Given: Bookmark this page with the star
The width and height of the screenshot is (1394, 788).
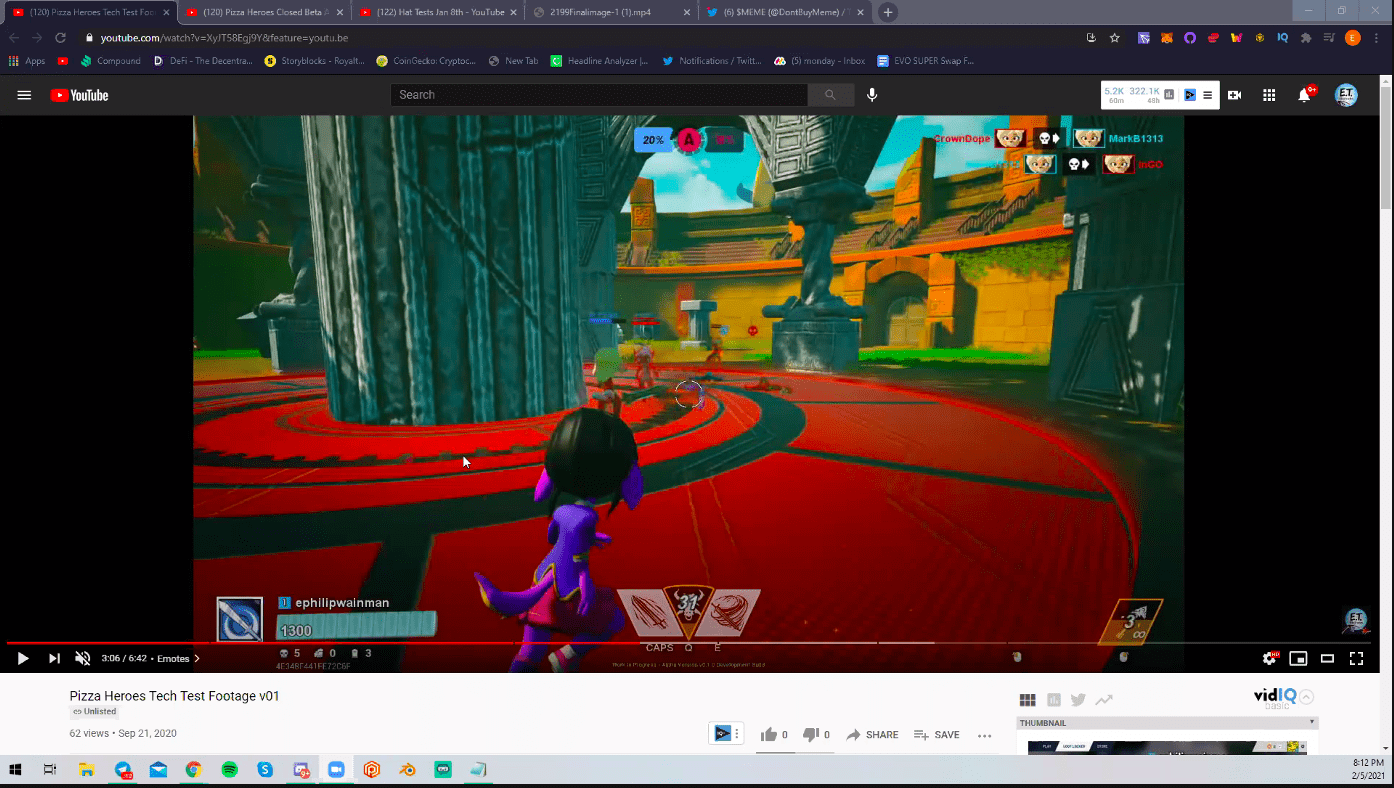Looking at the screenshot, I should point(1114,38).
